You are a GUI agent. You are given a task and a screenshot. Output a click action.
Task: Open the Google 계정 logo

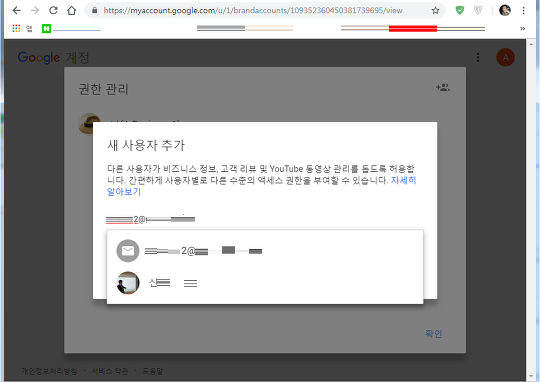coord(53,58)
